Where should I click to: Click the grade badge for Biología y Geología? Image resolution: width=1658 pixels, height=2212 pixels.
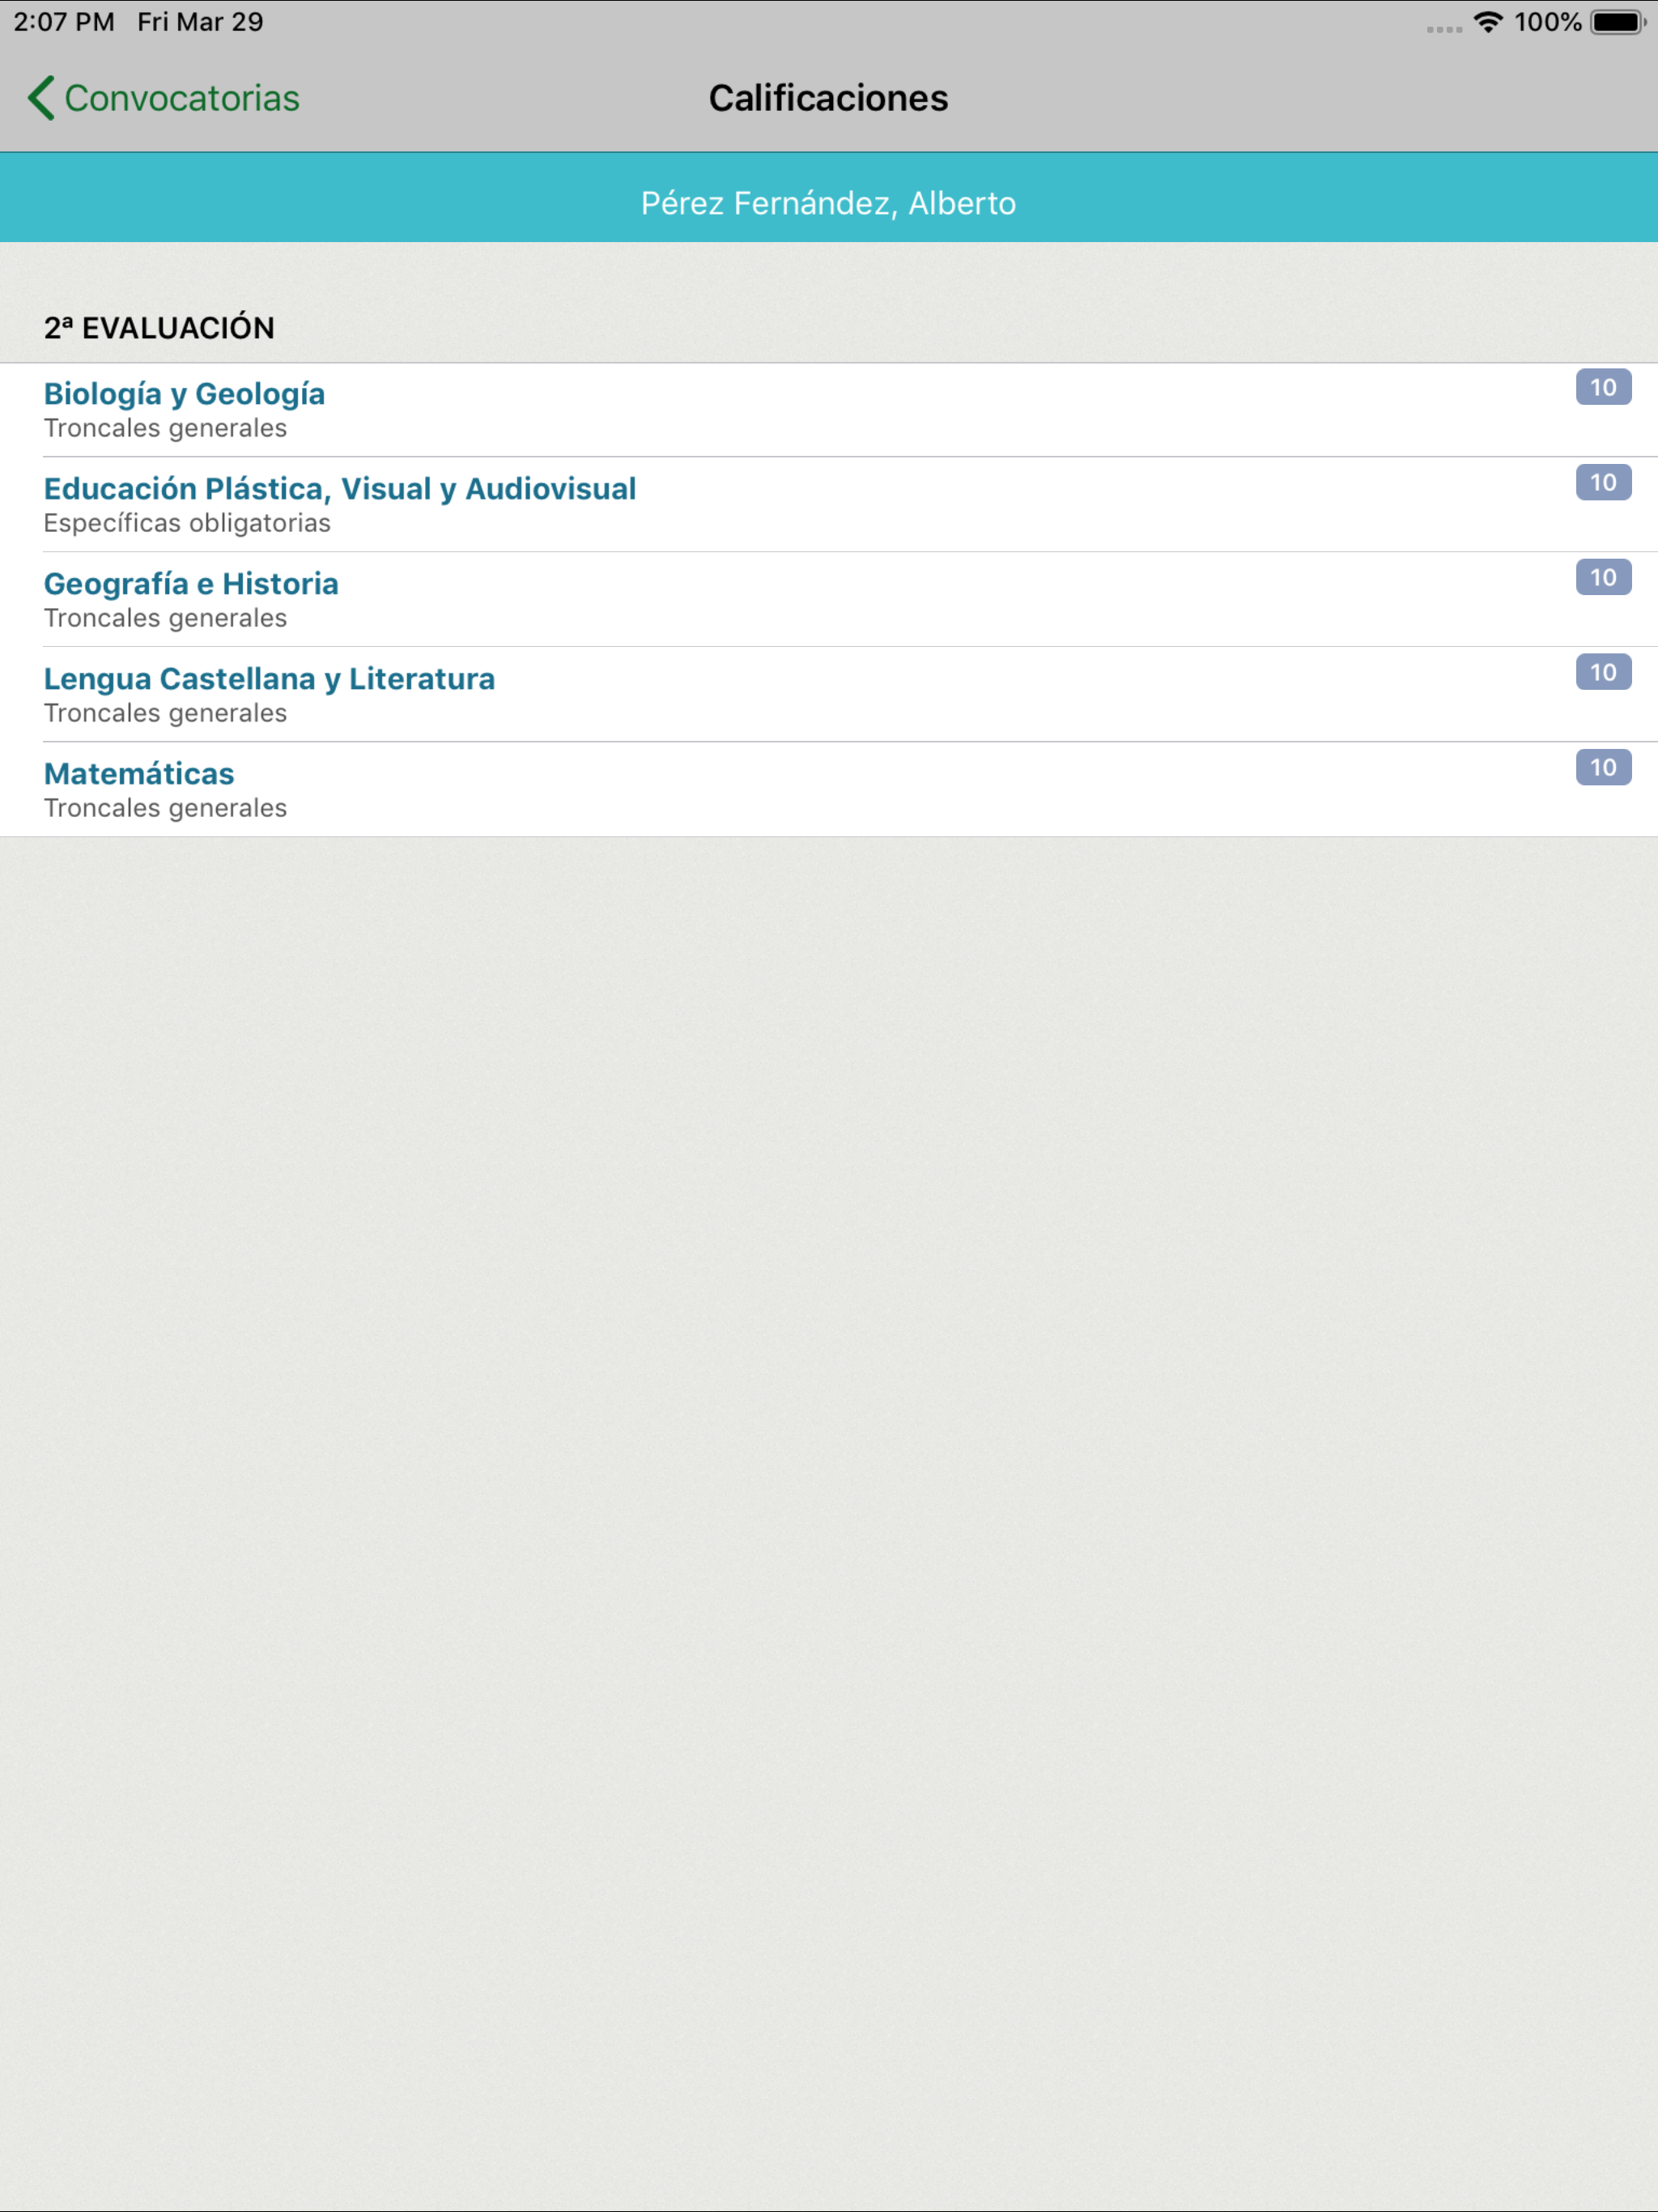point(1602,387)
